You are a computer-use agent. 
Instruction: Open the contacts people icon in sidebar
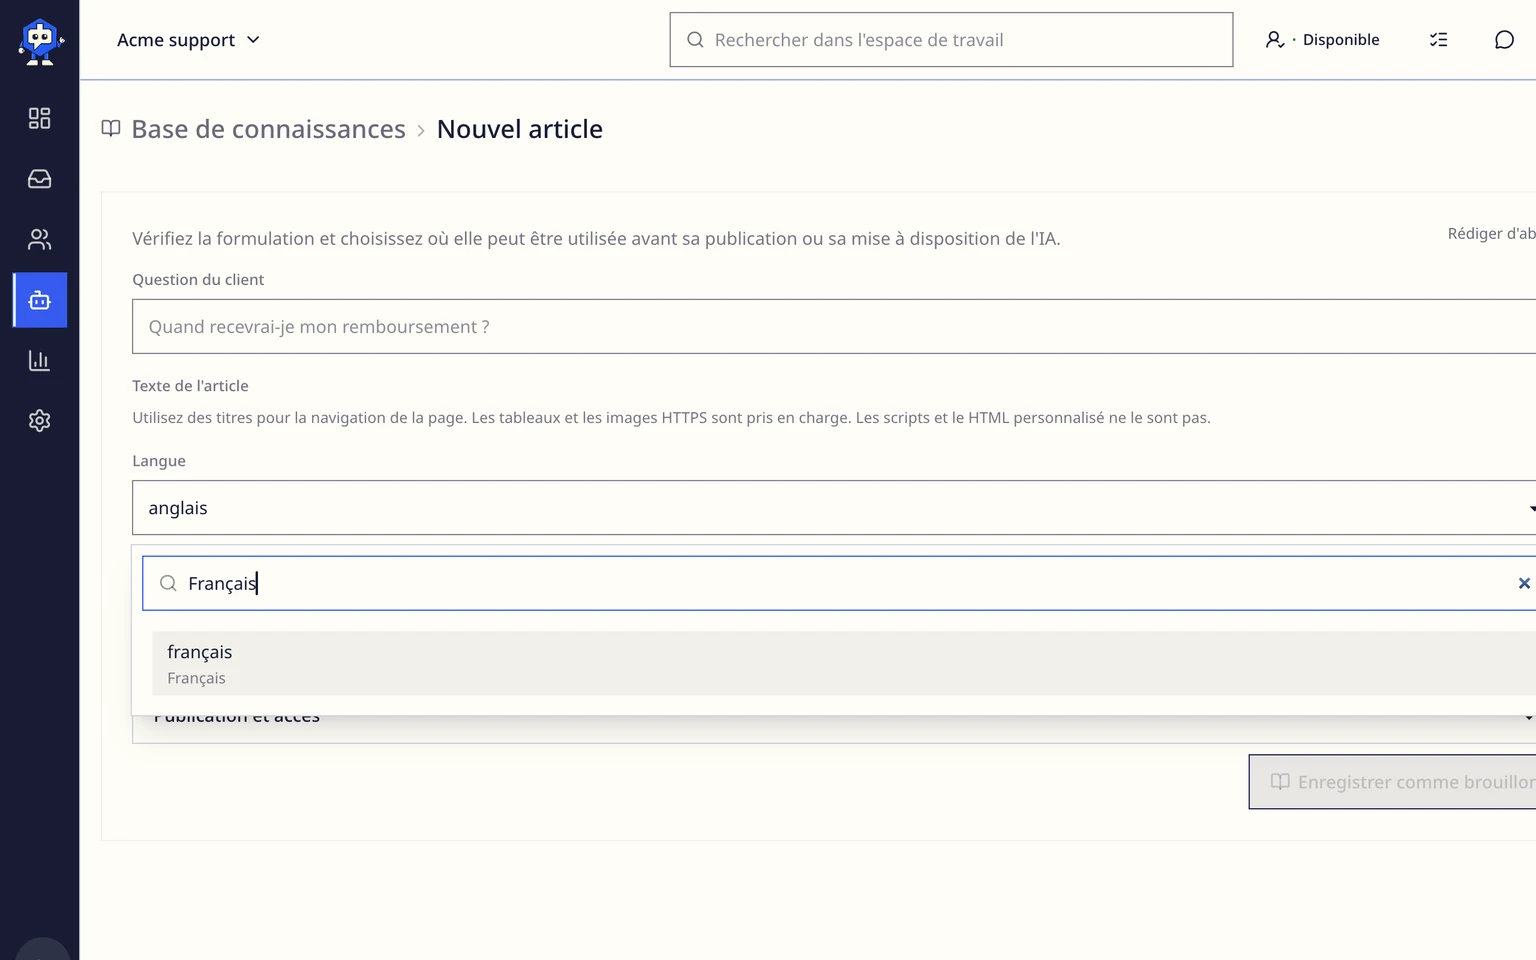pos(40,240)
